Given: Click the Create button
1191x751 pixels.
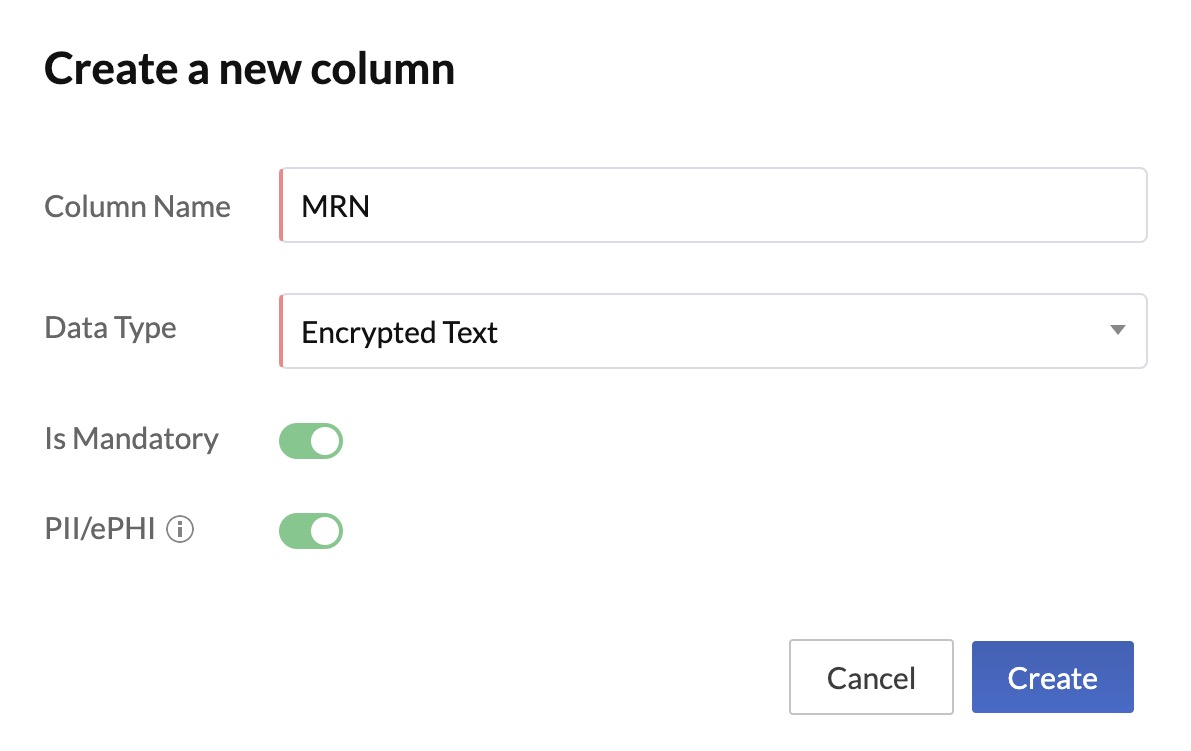Looking at the screenshot, I should (x=1052, y=678).
